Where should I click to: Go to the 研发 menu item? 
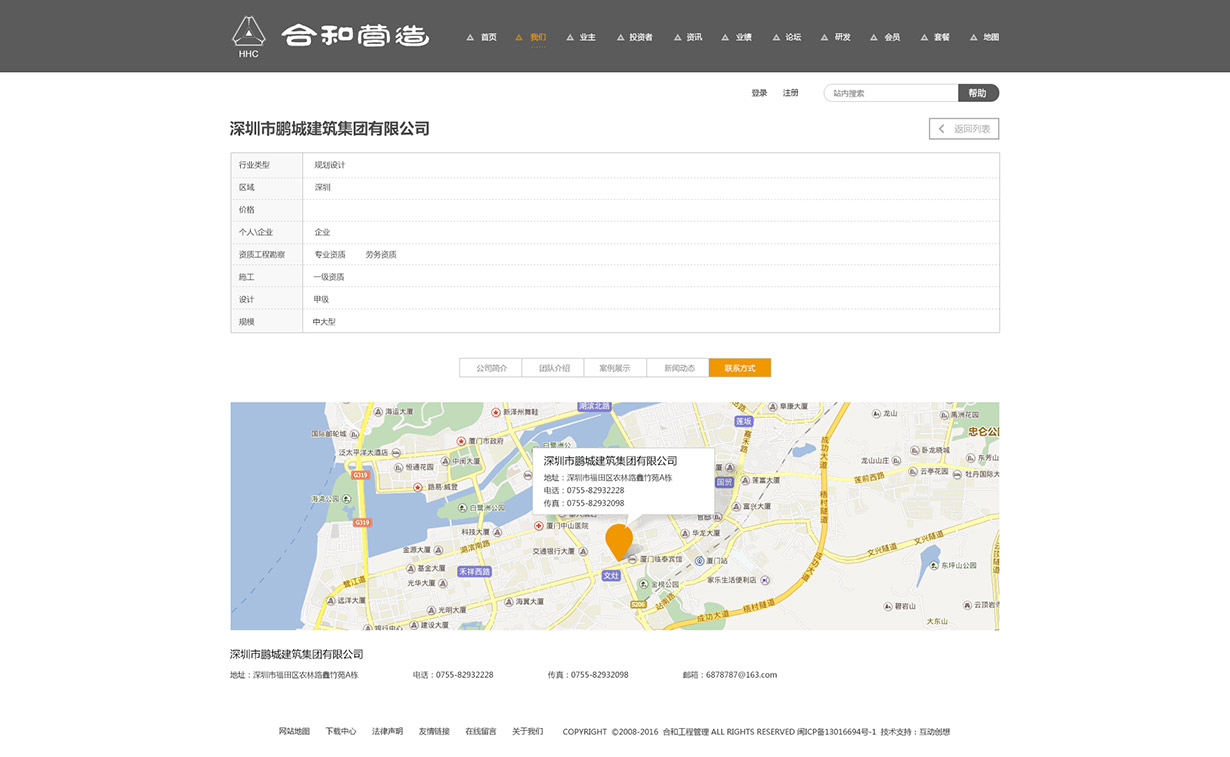point(843,38)
